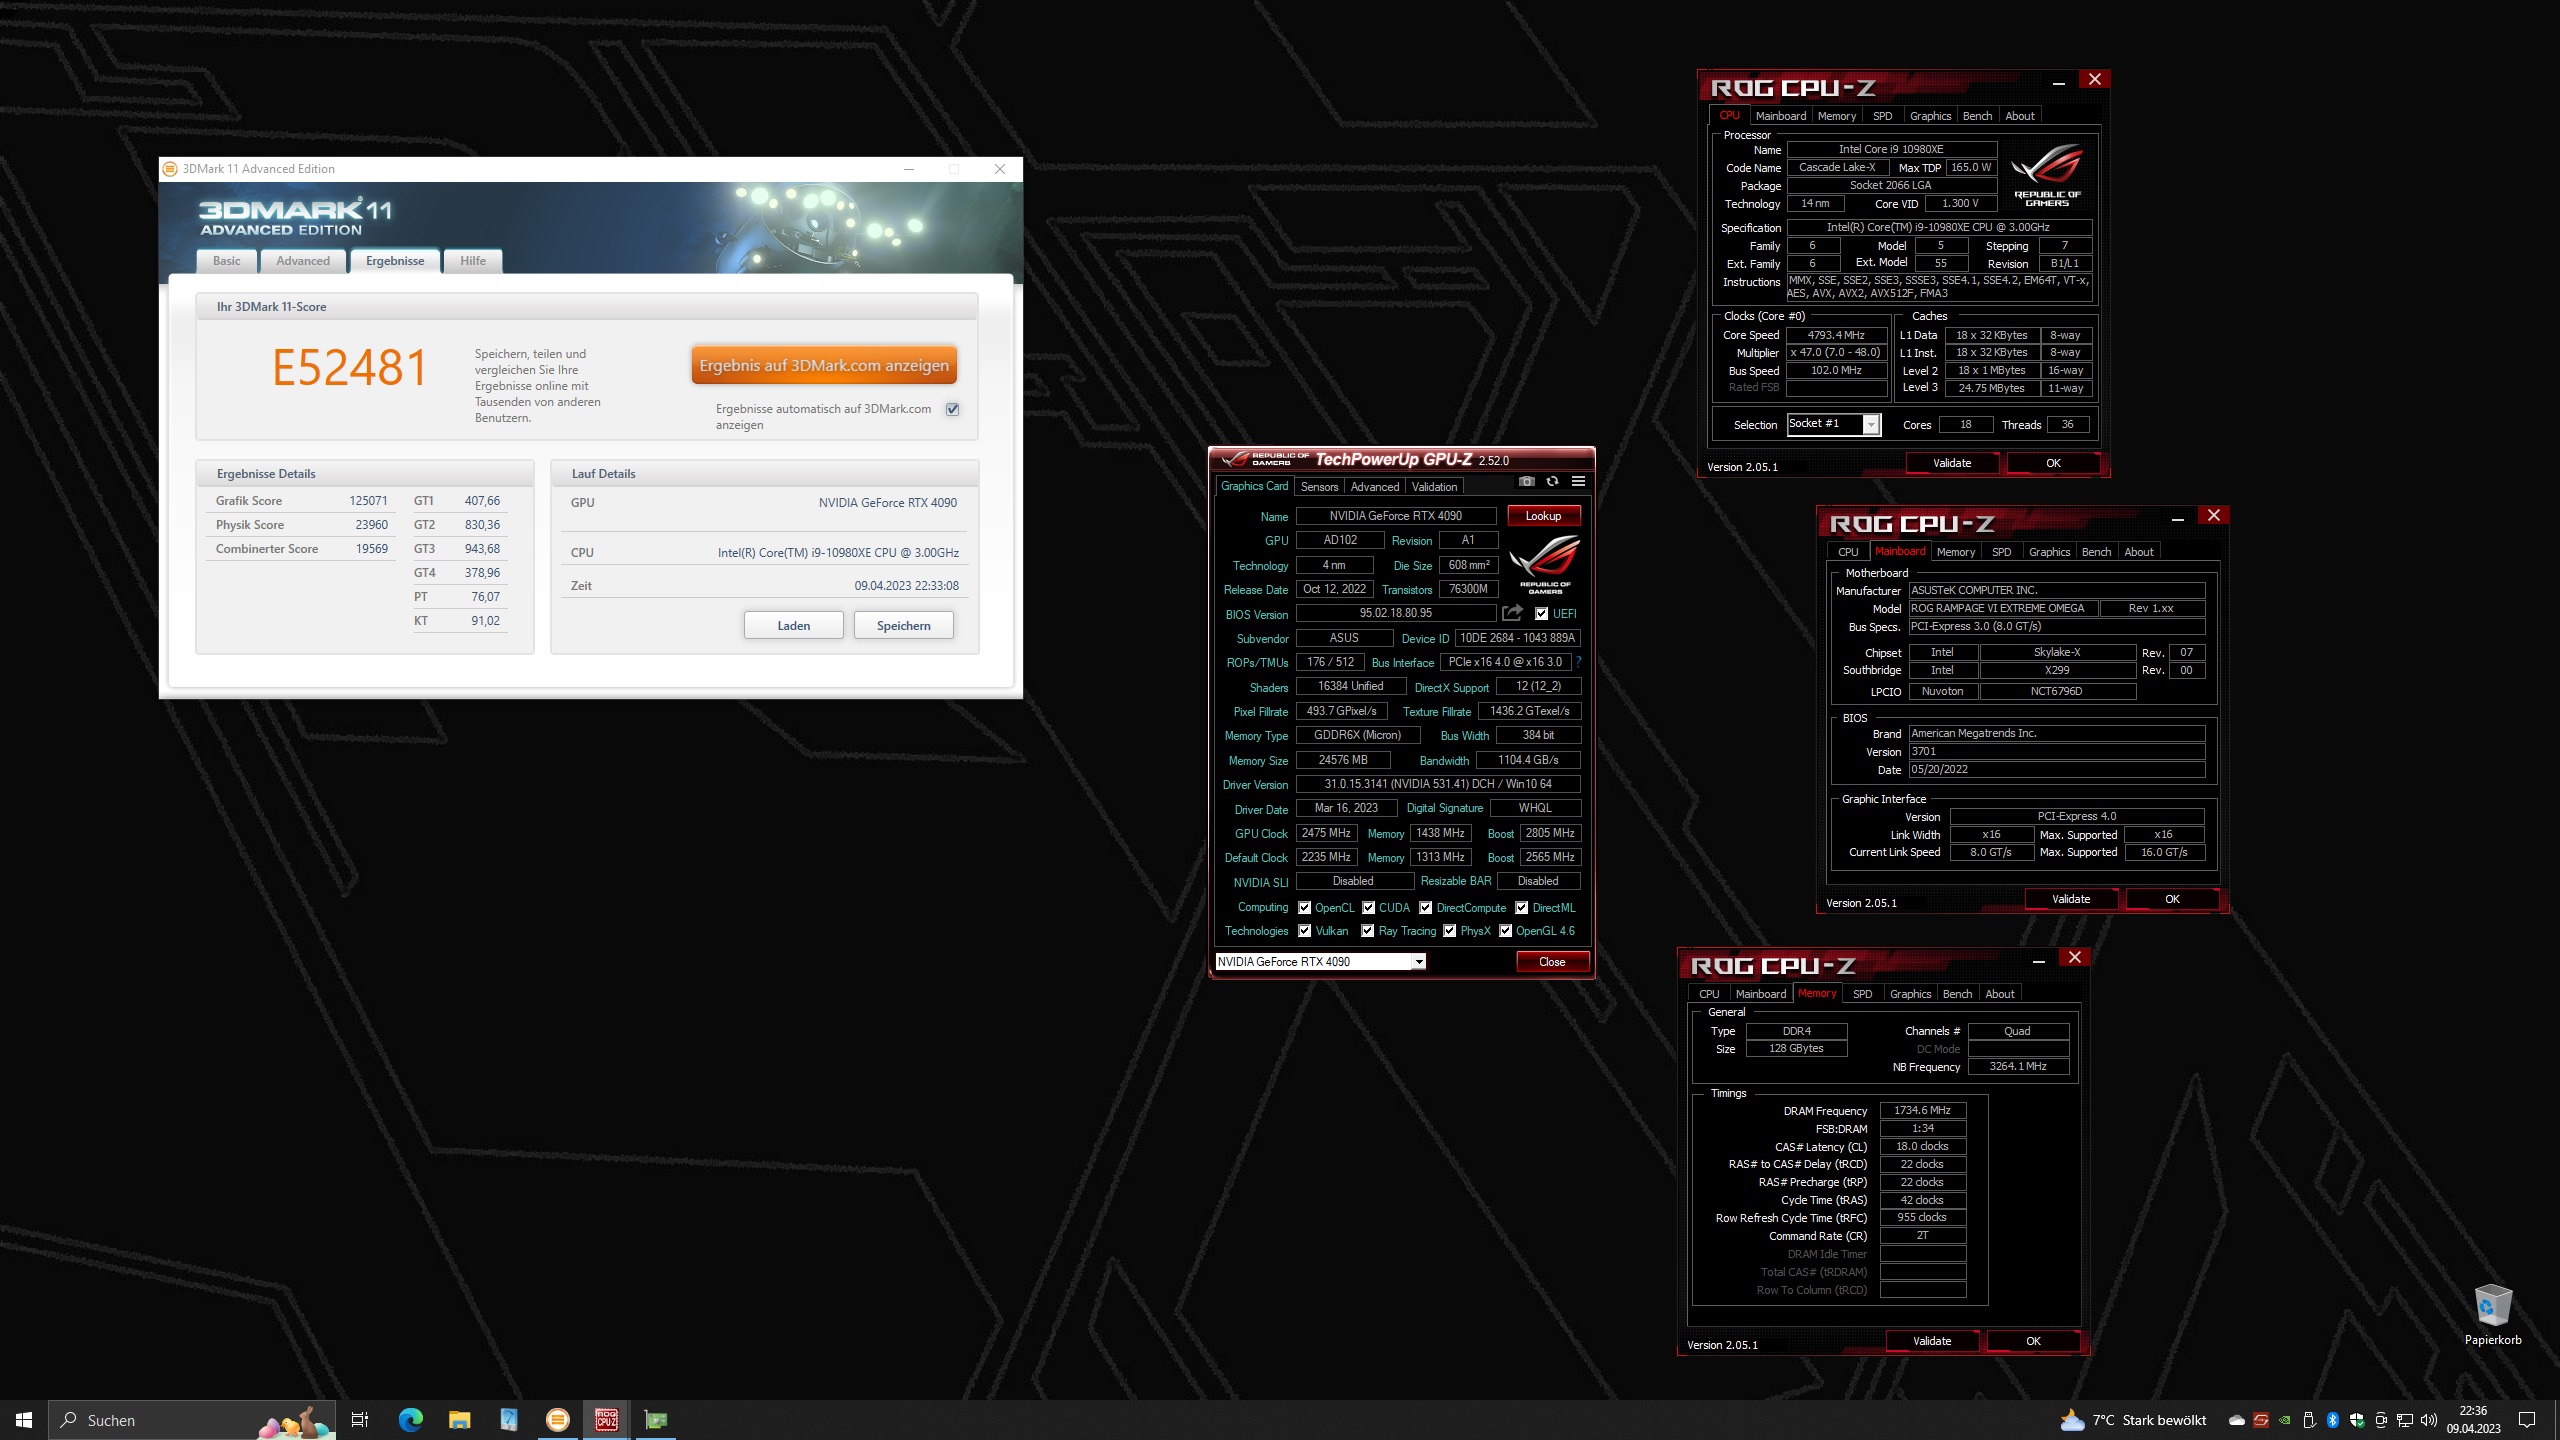Toggle the Vulkan checkbox
2560x1440 pixels.
coord(1304,931)
